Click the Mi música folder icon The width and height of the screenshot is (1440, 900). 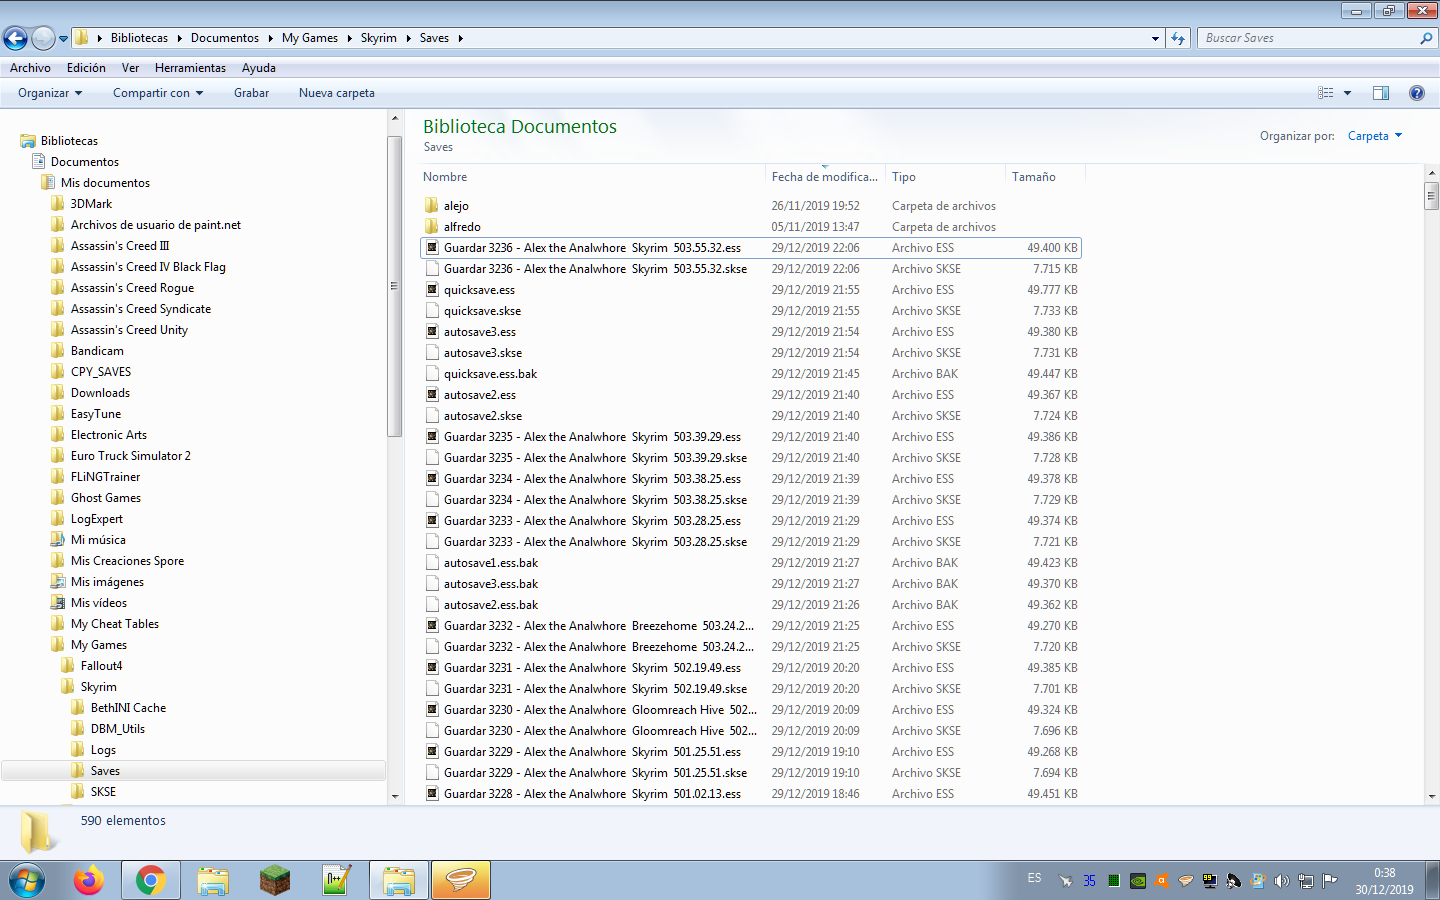[58, 540]
